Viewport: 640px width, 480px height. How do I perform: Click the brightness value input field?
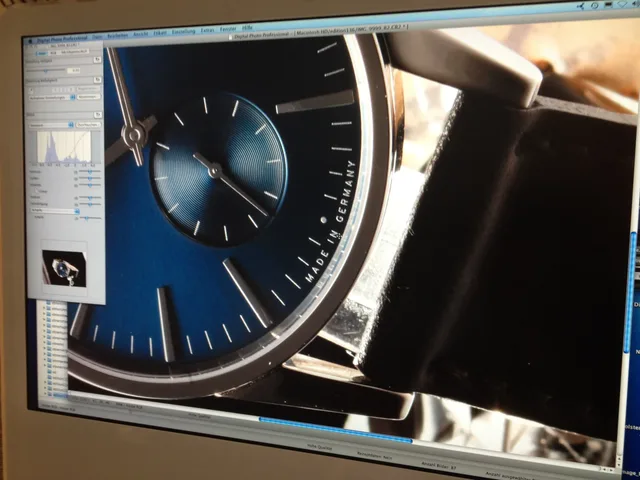[74, 70]
